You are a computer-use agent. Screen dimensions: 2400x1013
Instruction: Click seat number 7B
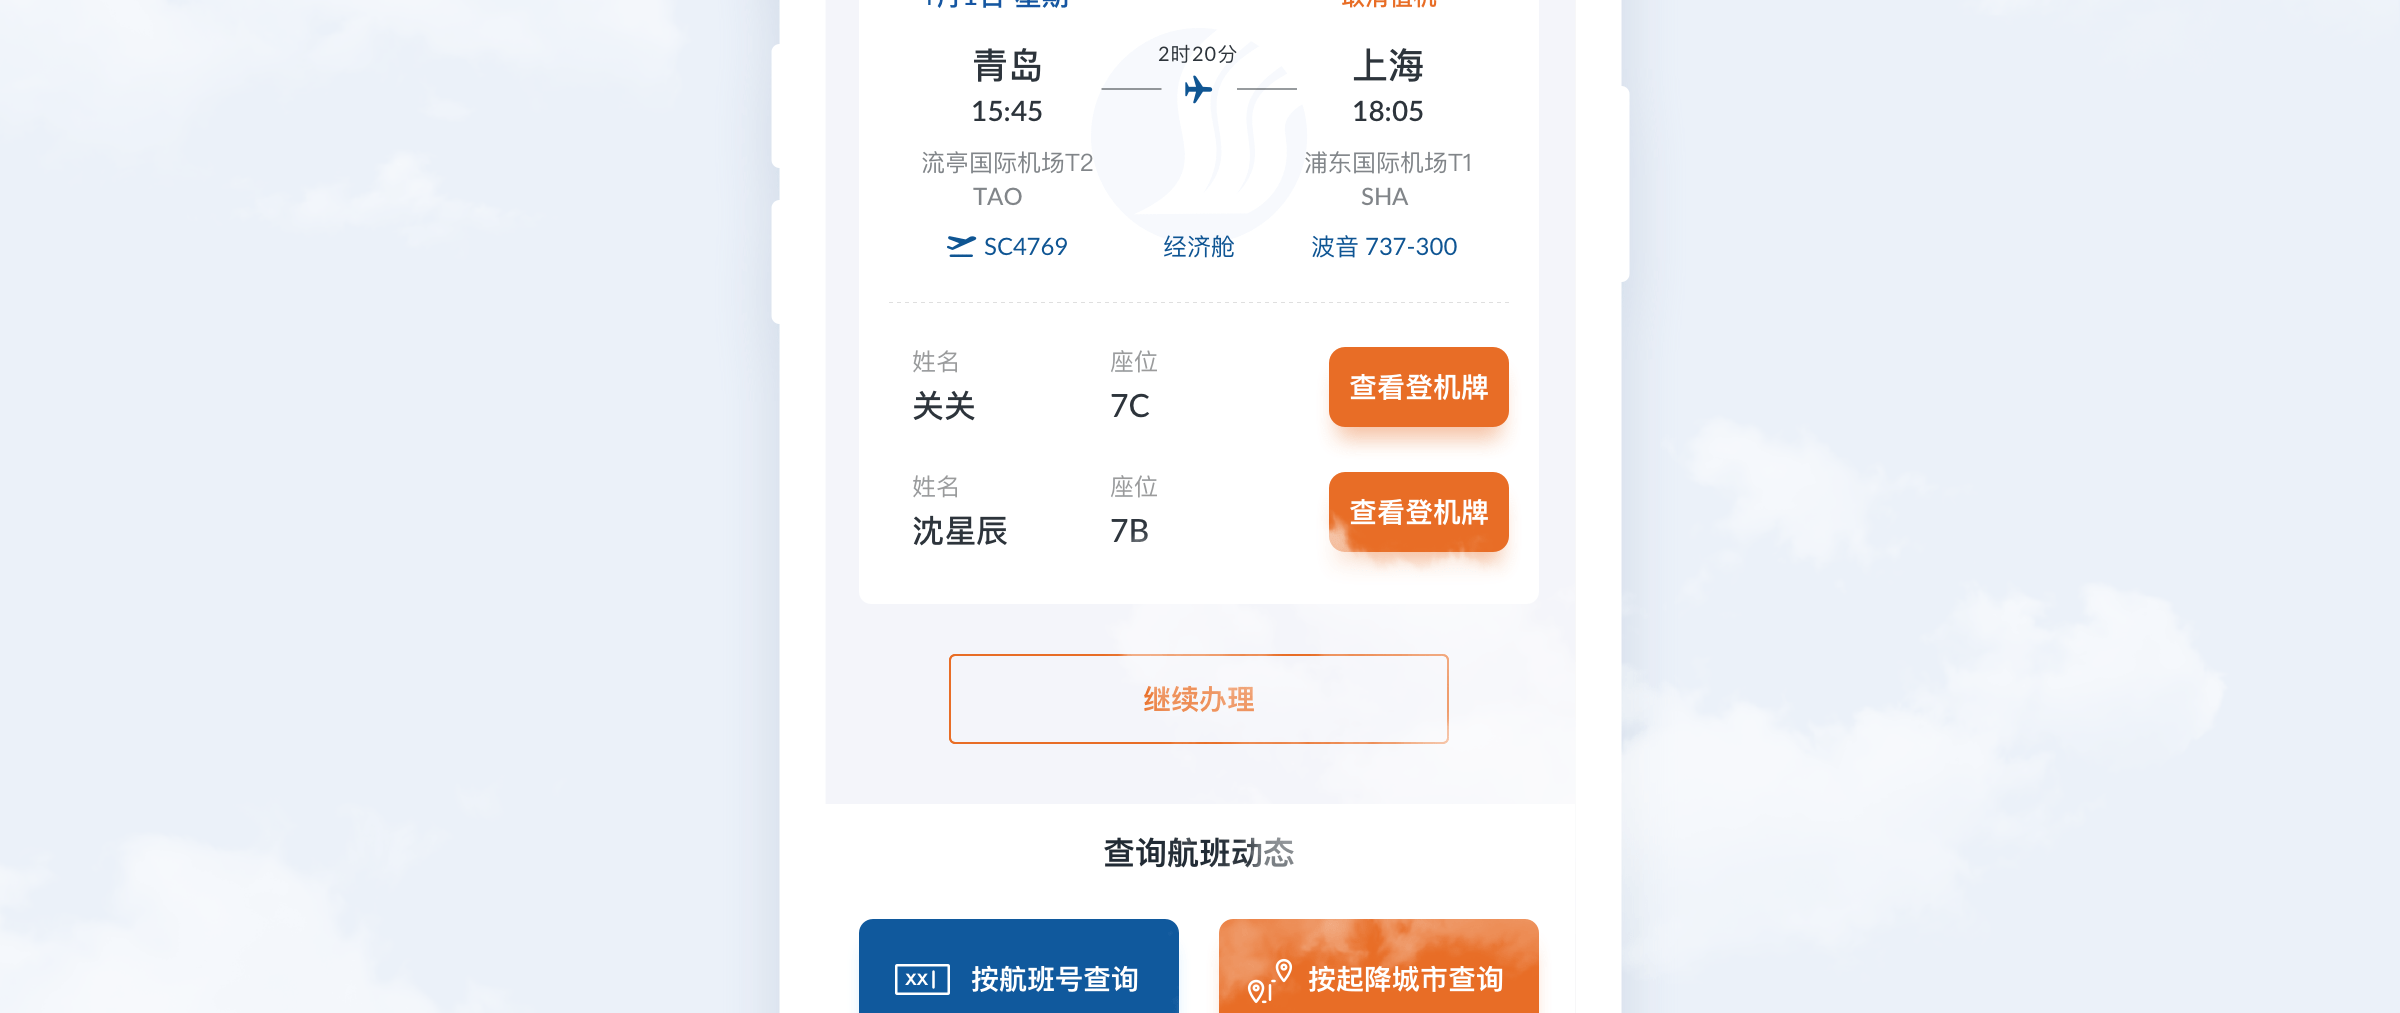pyautogui.click(x=1129, y=531)
